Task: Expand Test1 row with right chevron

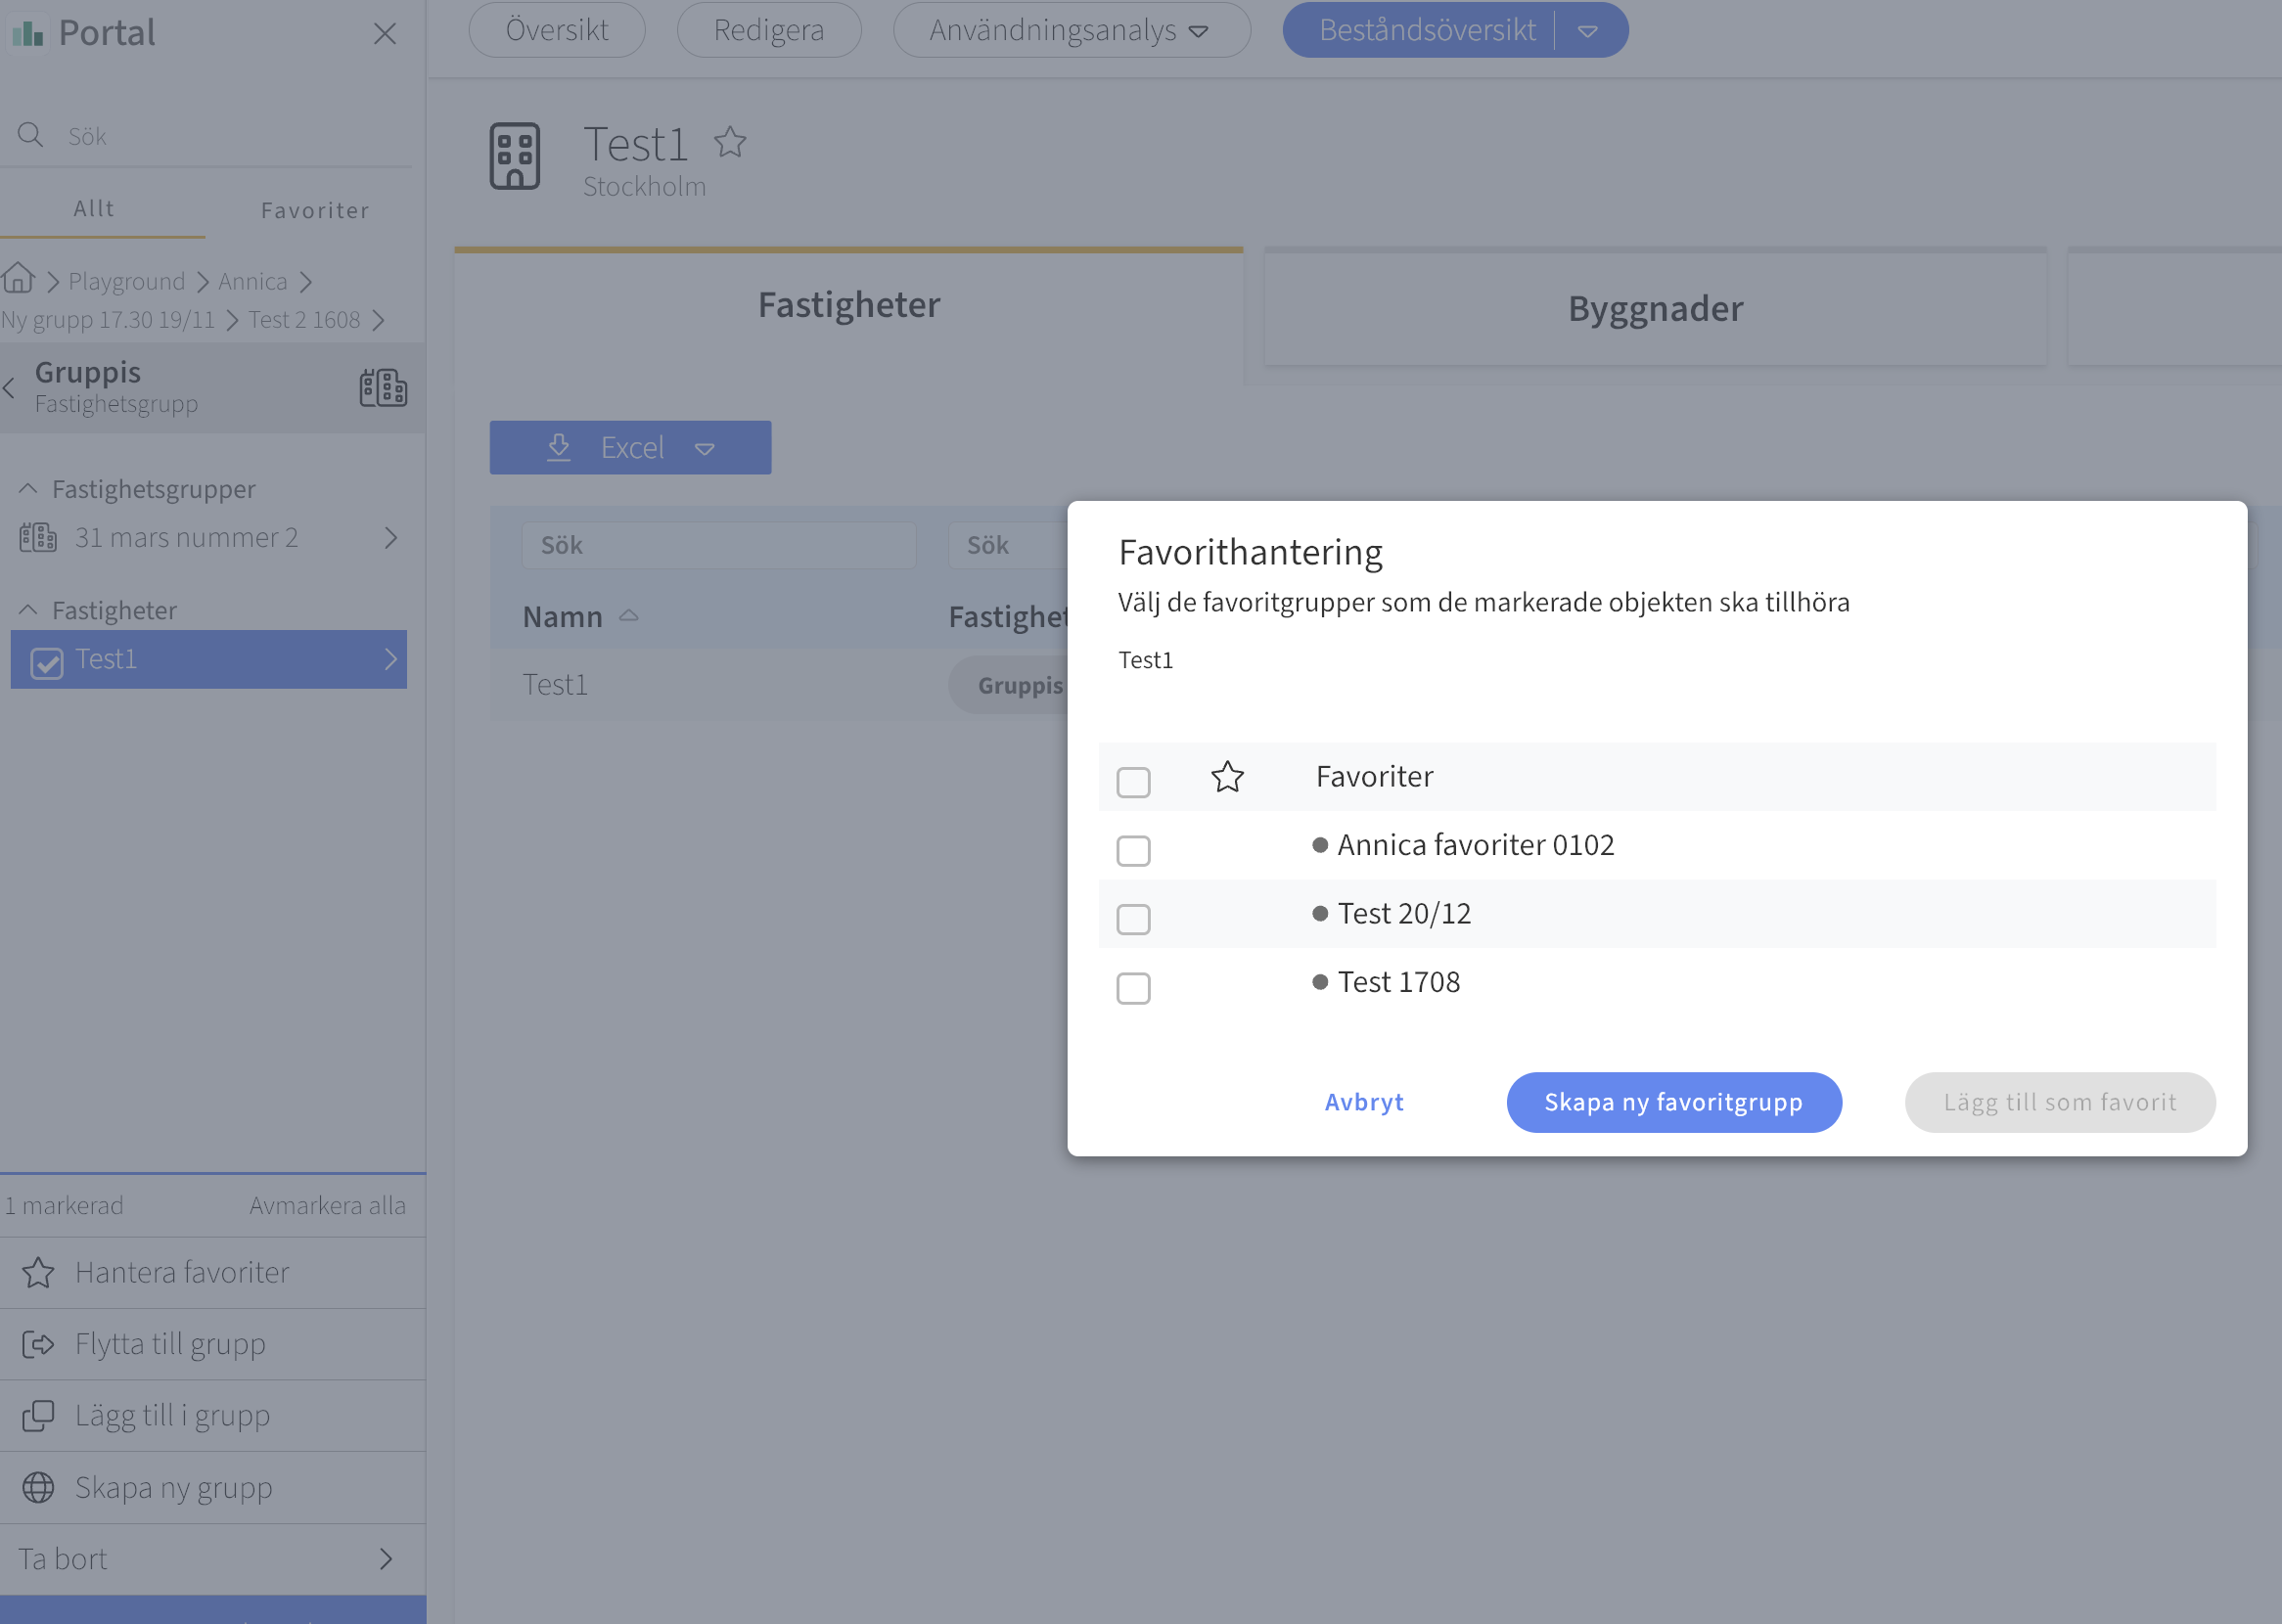Action: [391, 659]
